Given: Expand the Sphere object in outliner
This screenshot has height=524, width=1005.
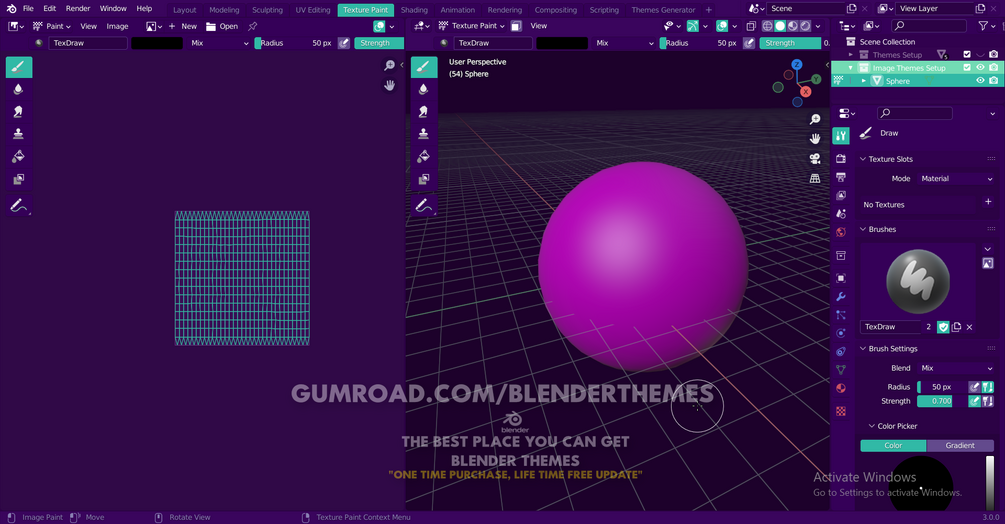Looking at the screenshot, I should 863,81.
